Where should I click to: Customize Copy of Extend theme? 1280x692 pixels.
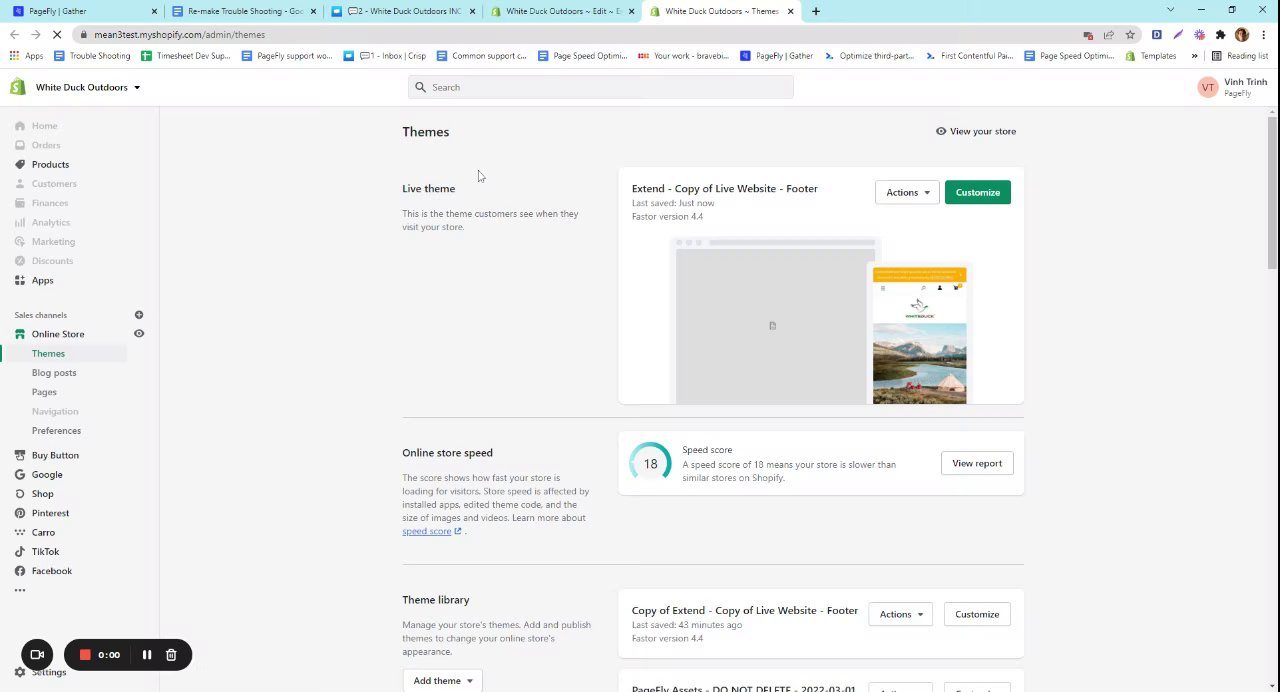(977, 614)
